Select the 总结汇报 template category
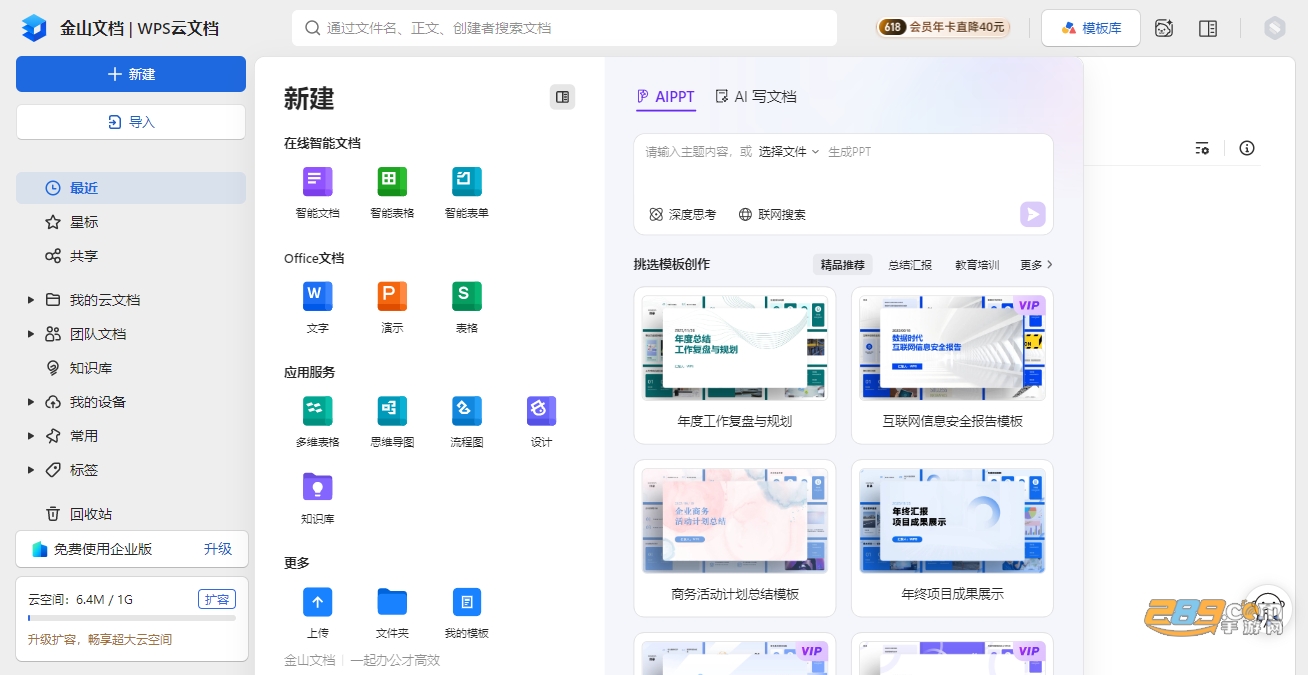 click(910, 265)
